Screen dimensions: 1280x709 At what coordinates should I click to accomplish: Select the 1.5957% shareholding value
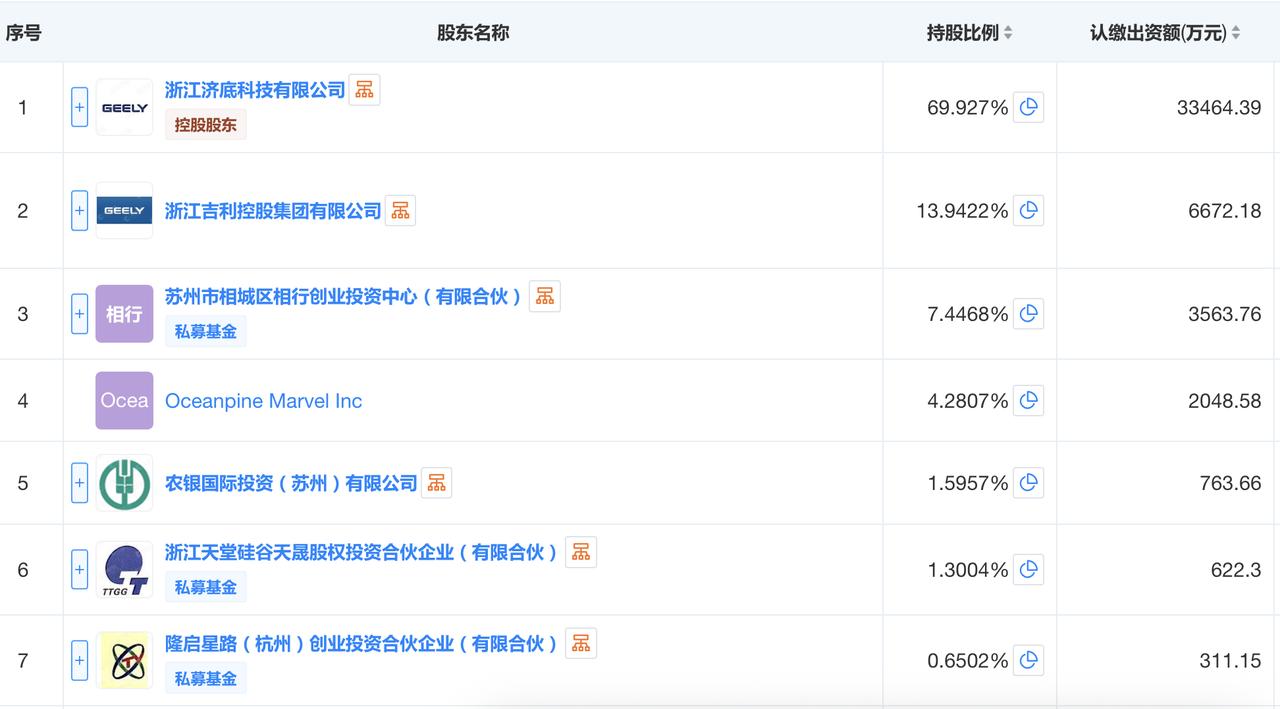[x=968, y=483]
